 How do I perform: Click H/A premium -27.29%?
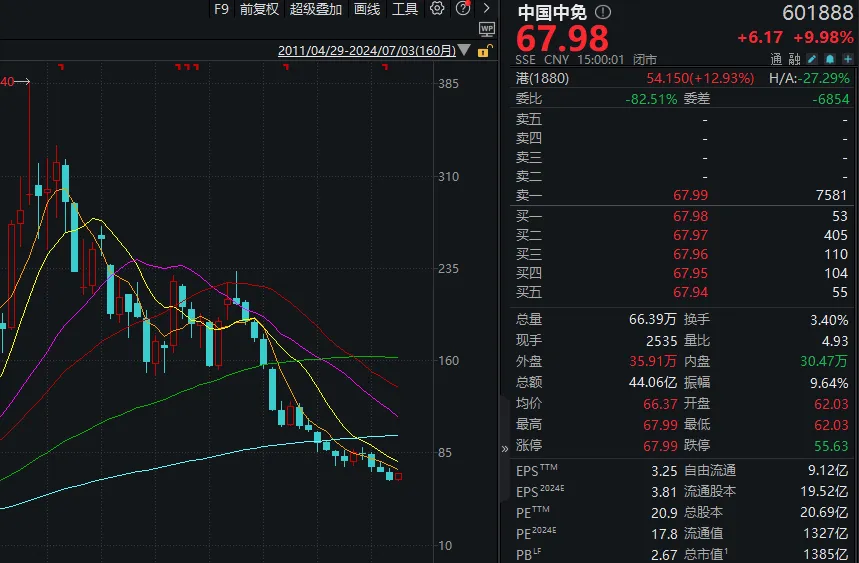pyautogui.click(x=824, y=78)
